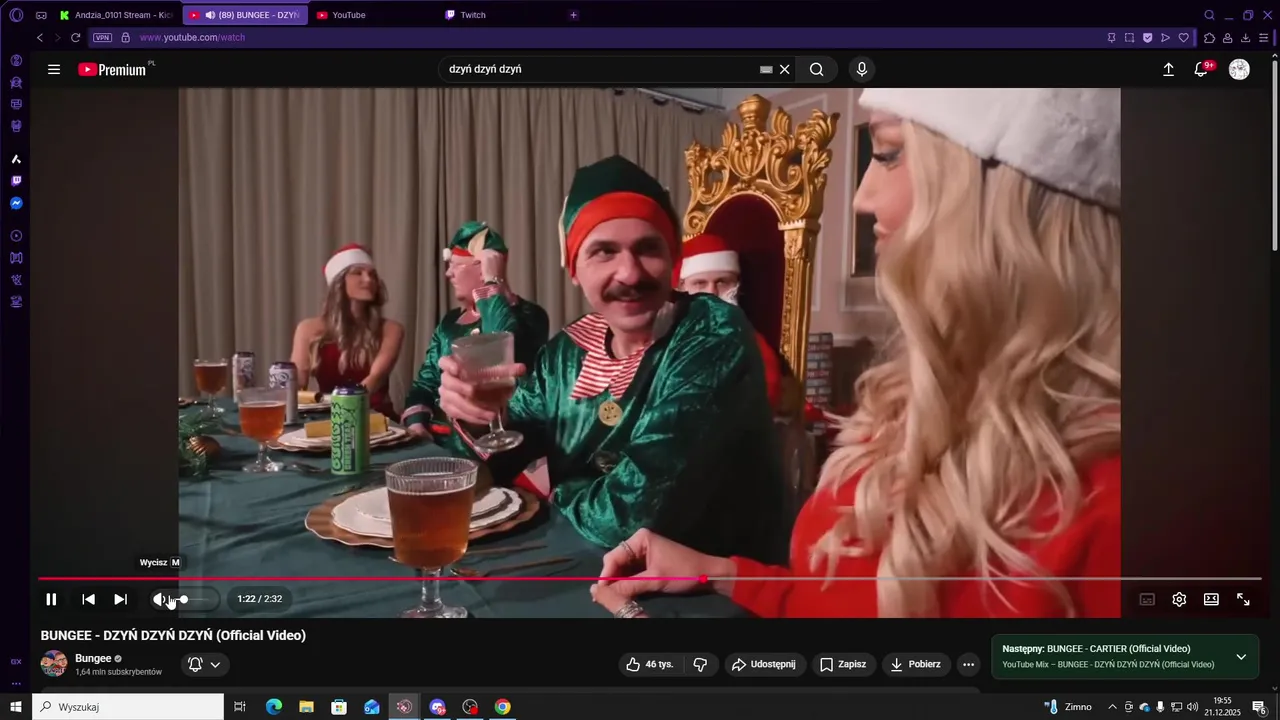Switch to theater mode view
Viewport: 1280px width, 720px height.
(1211, 599)
